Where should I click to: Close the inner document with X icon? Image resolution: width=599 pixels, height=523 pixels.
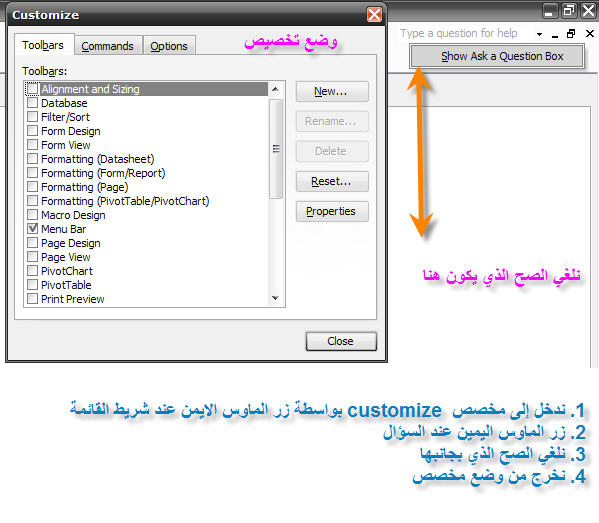click(x=590, y=34)
